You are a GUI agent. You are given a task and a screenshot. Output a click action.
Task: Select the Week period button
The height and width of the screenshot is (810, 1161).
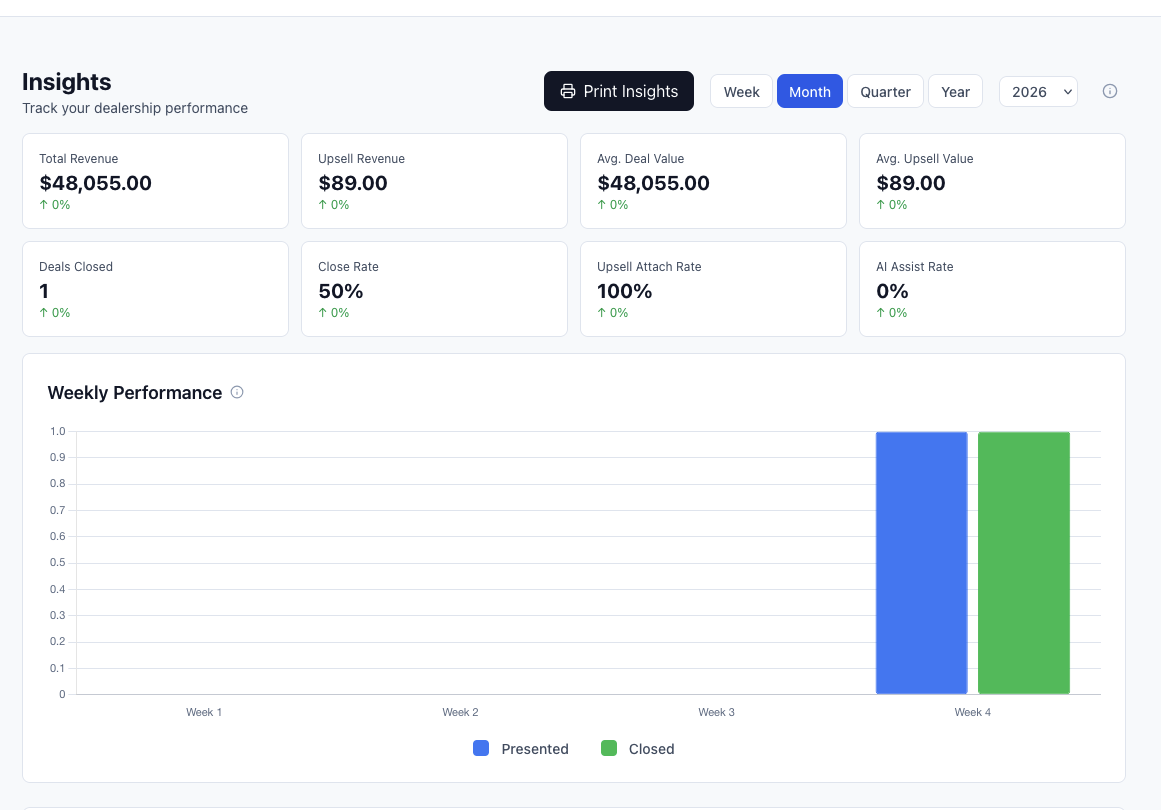[x=741, y=91]
